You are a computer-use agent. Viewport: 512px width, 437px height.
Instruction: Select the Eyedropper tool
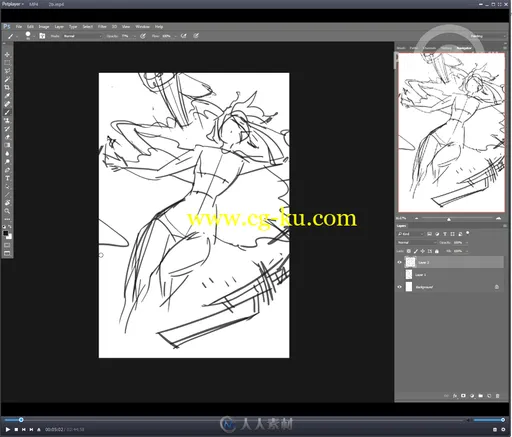tap(7, 96)
